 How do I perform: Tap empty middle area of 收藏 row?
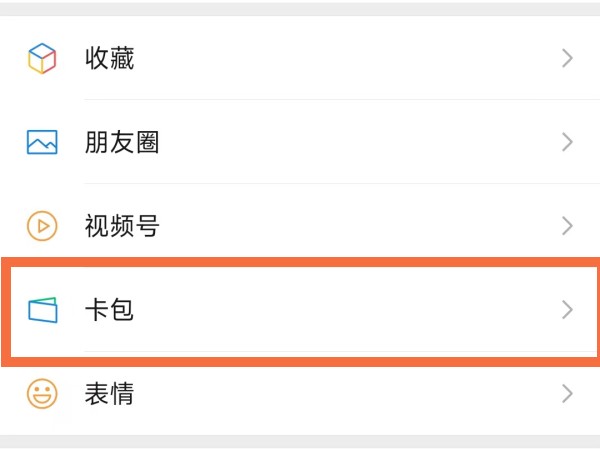(344, 58)
